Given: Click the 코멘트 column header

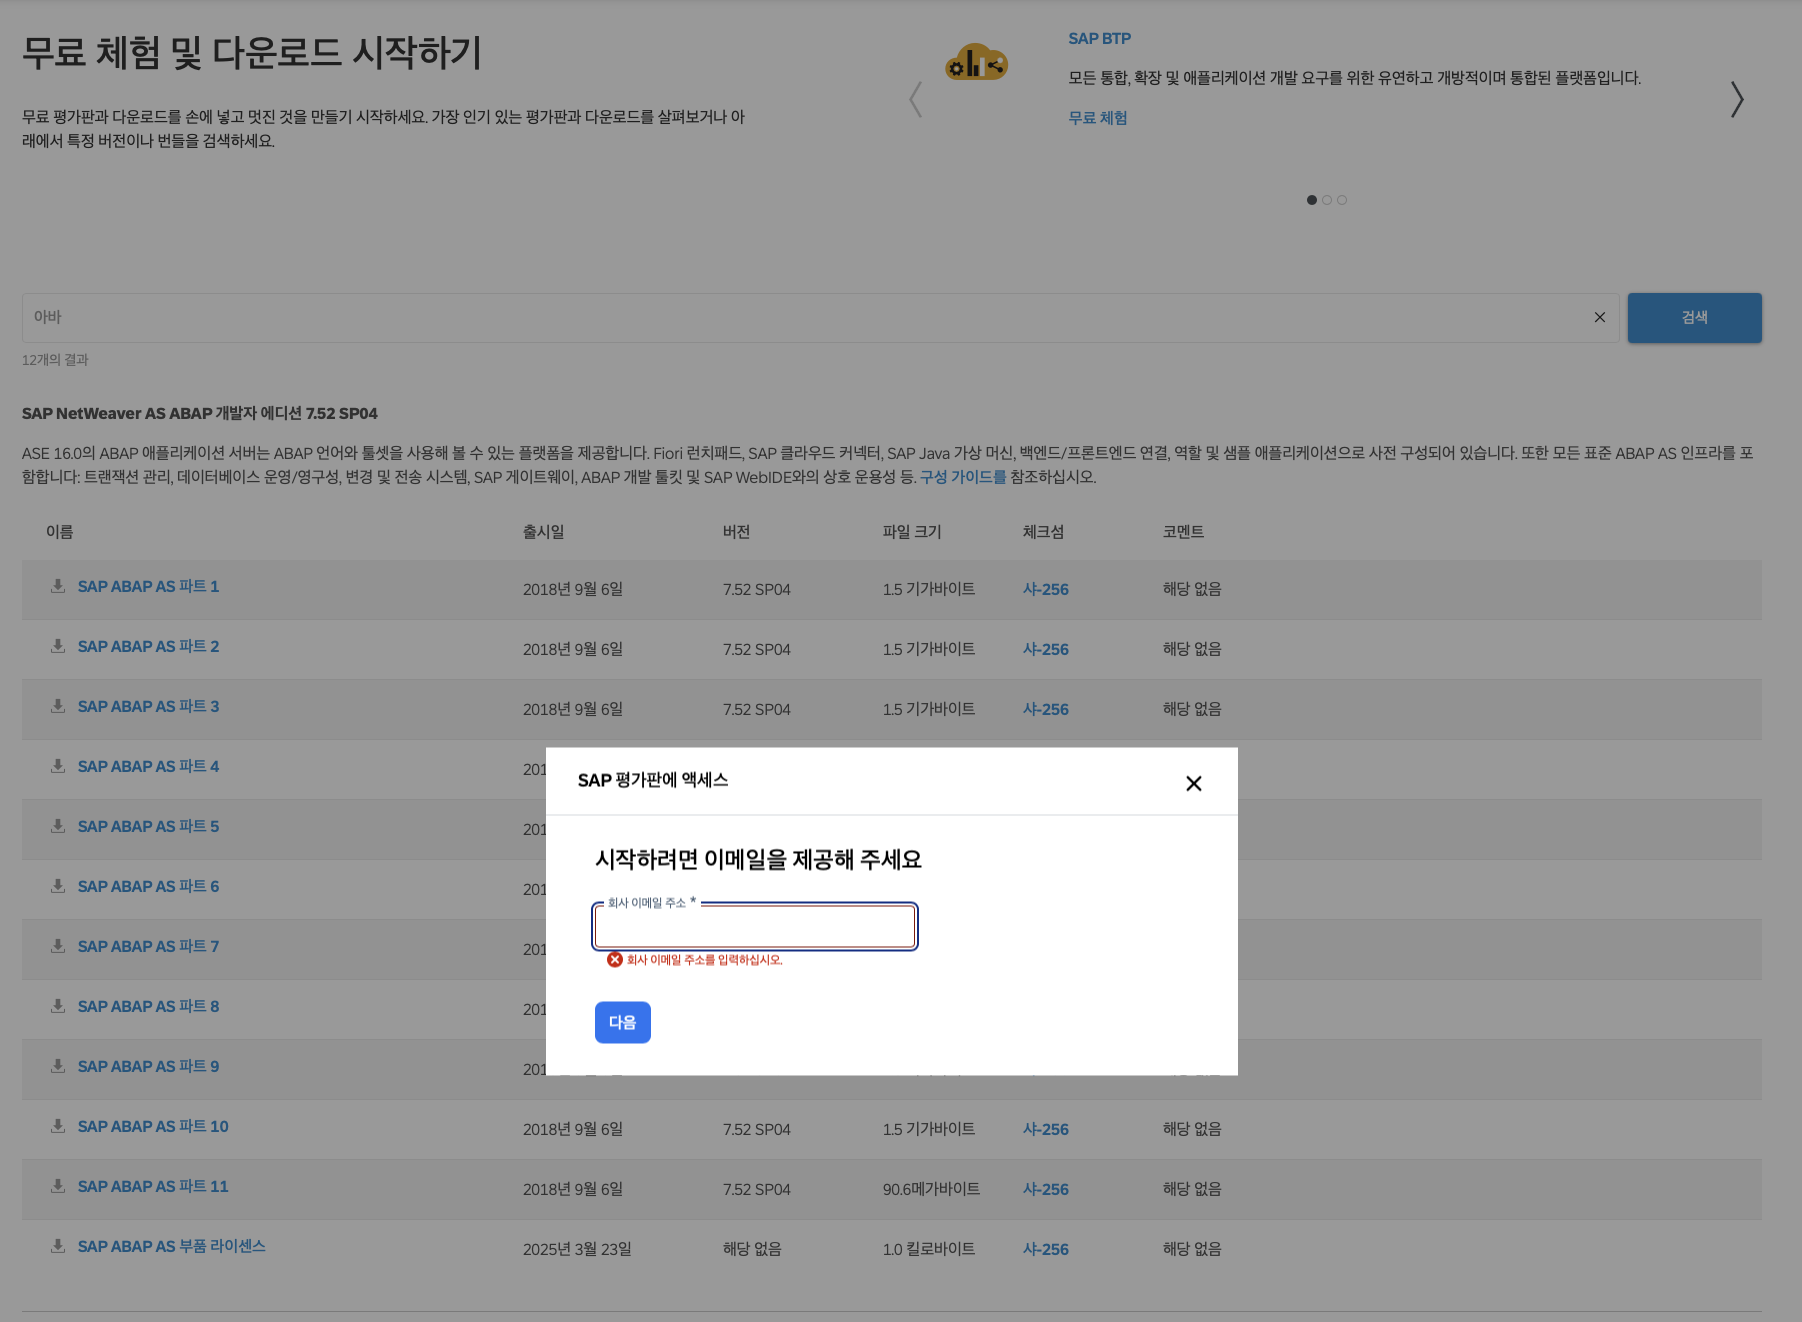Looking at the screenshot, I should [x=1184, y=531].
